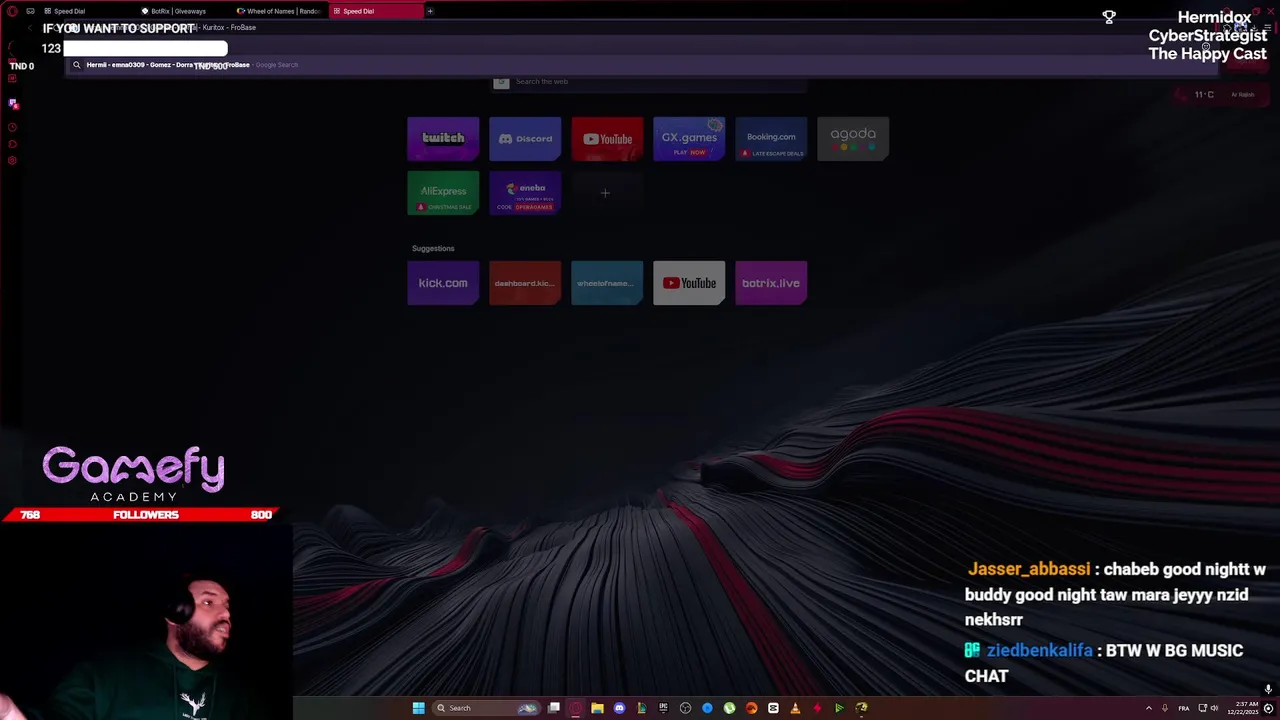Screen dimensions: 1280x720
Task: Click the taskbar Search box
Action: pos(486,708)
